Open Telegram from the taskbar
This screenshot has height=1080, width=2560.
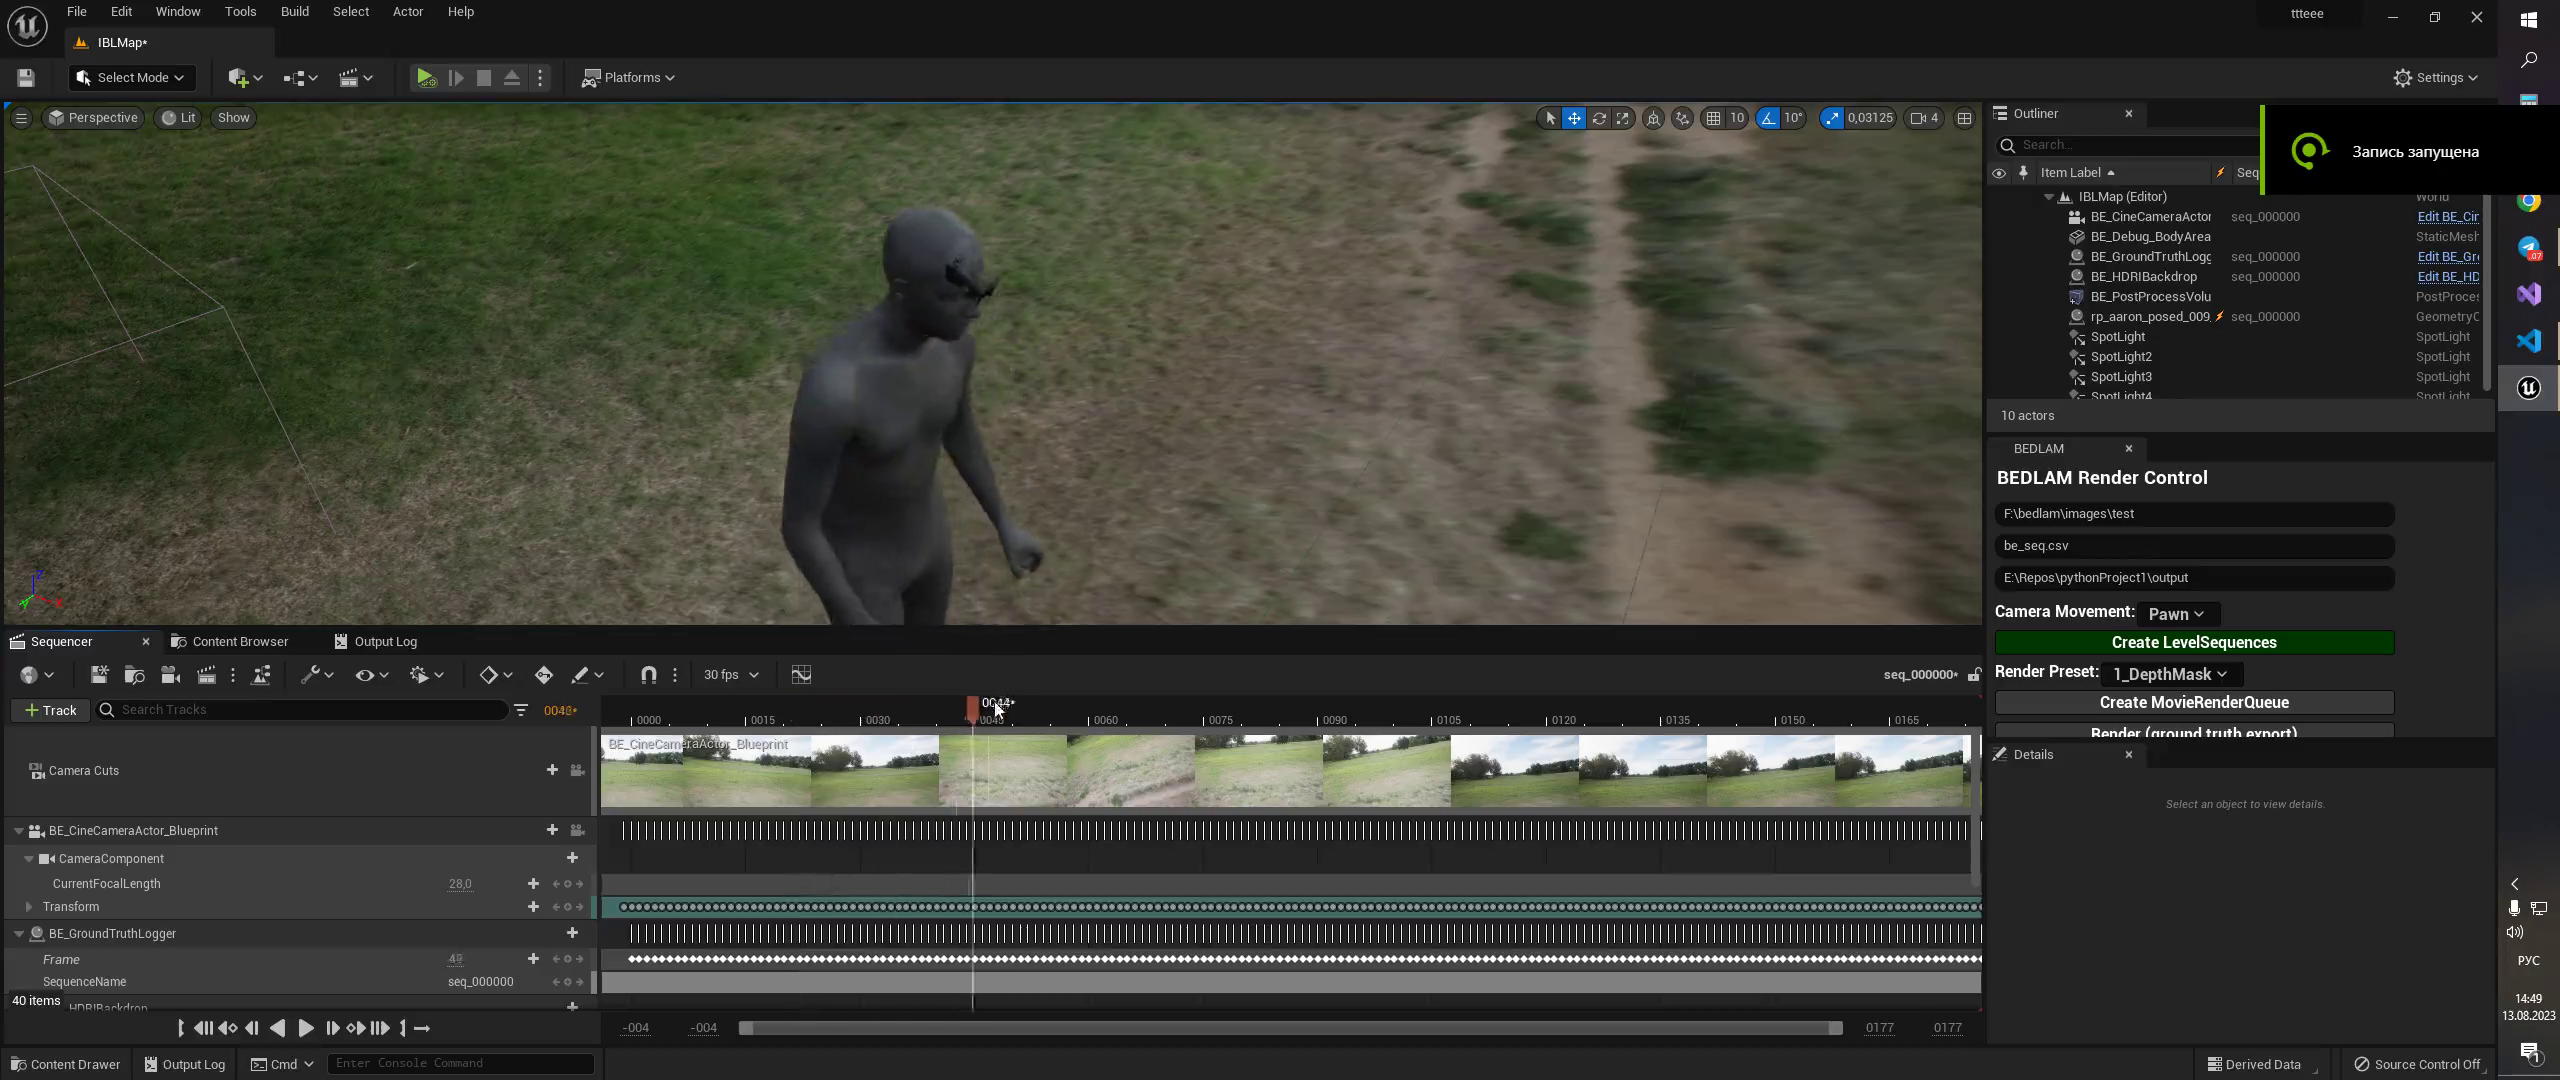click(x=2528, y=248)
